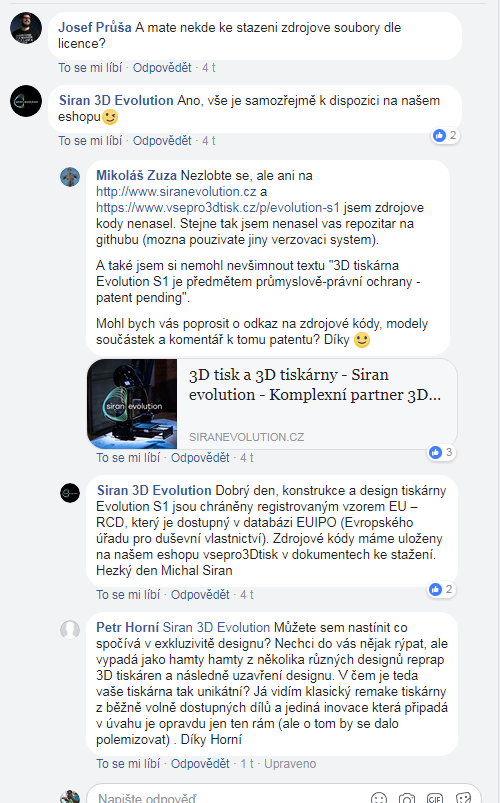Open the siran evolution preview thumbnail
Screen dimensions: 500x803
pyautogui.click(x=132, y=404)
